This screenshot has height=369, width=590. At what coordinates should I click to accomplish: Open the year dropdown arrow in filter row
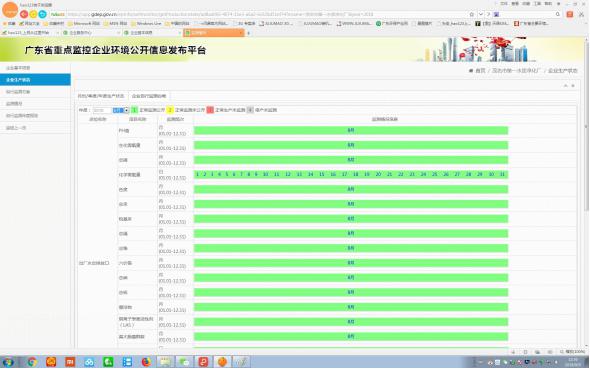click(126, 110)
